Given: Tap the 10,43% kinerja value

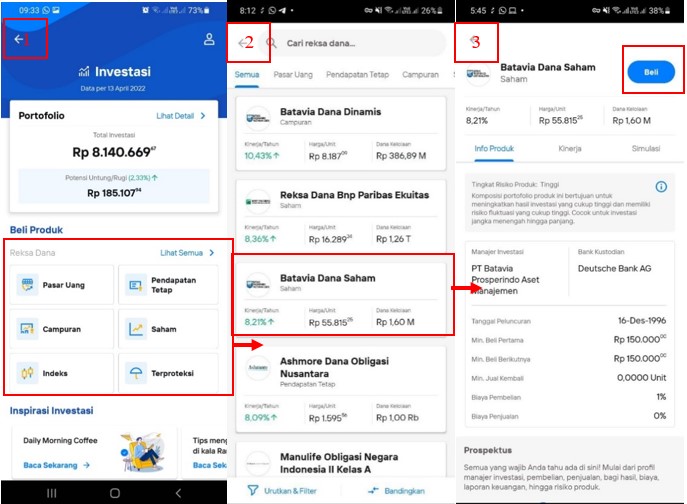Looking at the screenshot, I should click(262, 156).
